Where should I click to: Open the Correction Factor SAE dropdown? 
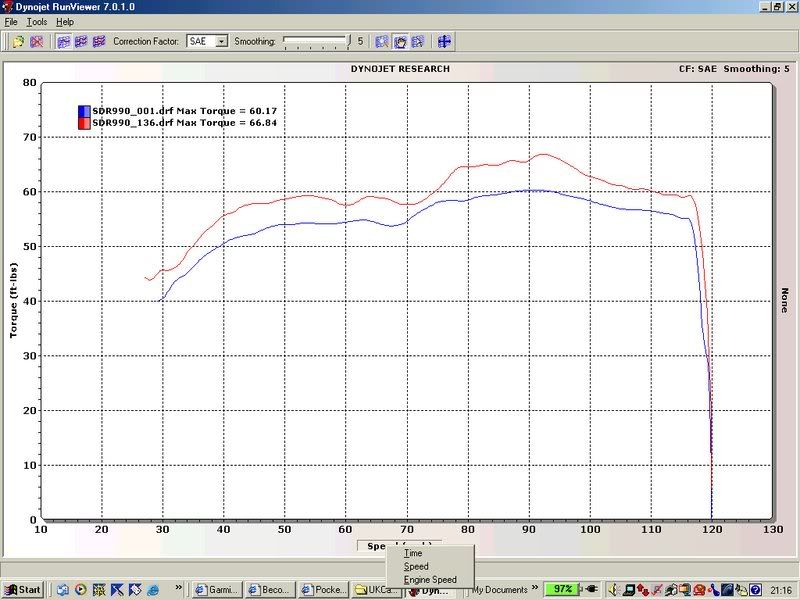click(x=221, y=42)
